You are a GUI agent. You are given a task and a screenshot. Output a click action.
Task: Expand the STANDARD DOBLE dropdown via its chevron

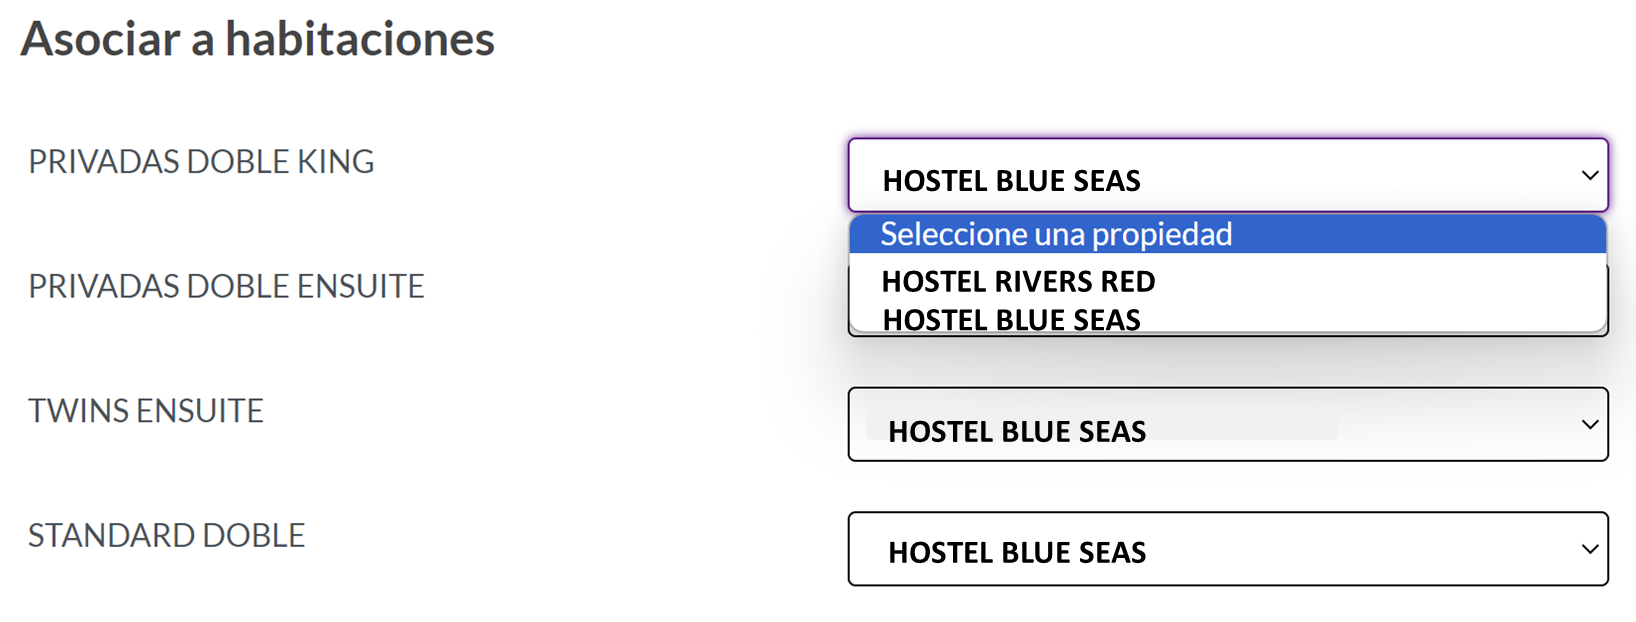[x=1589, y=549]
